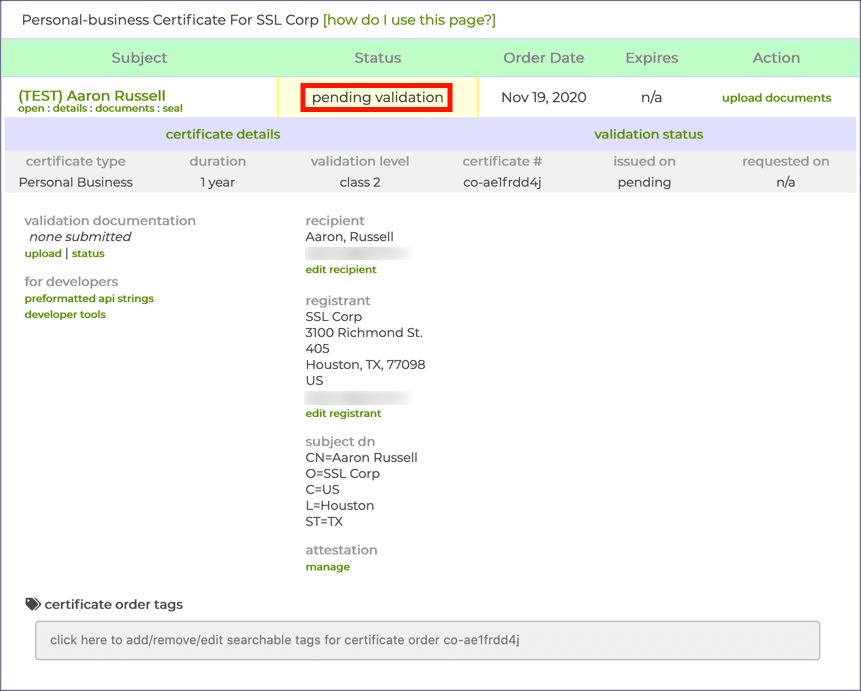Screen dimensions: 861x691
Task: Click 'status' under validation documentation
Action: pos(88,254)
